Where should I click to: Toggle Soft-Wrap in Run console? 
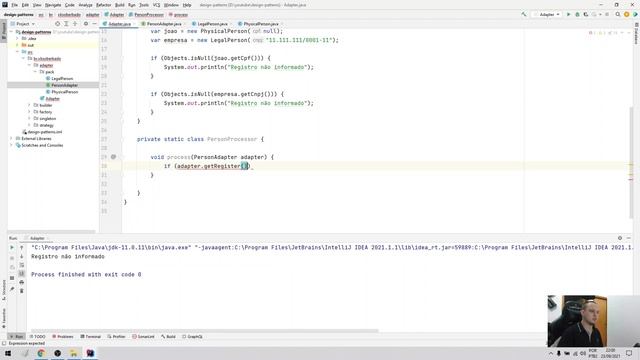coord(22,265)
